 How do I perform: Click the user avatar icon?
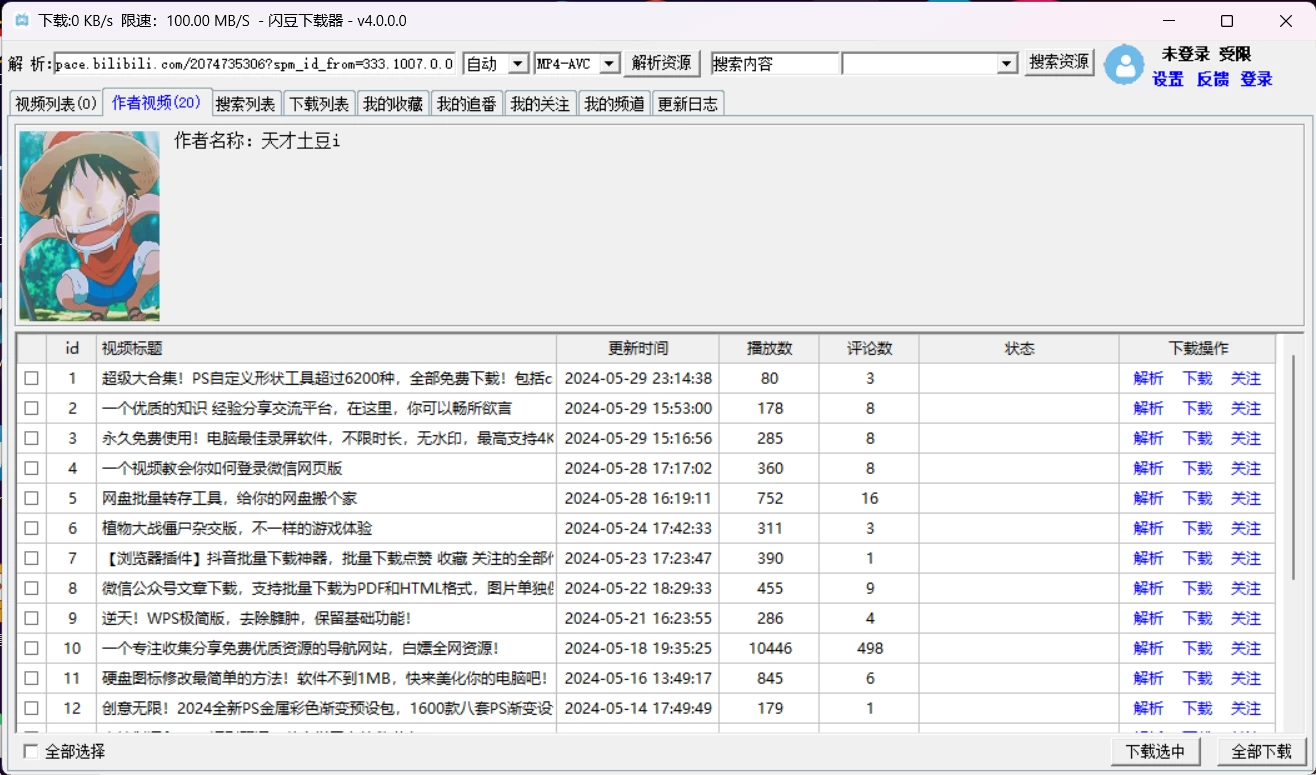[x=1125, y=65]
